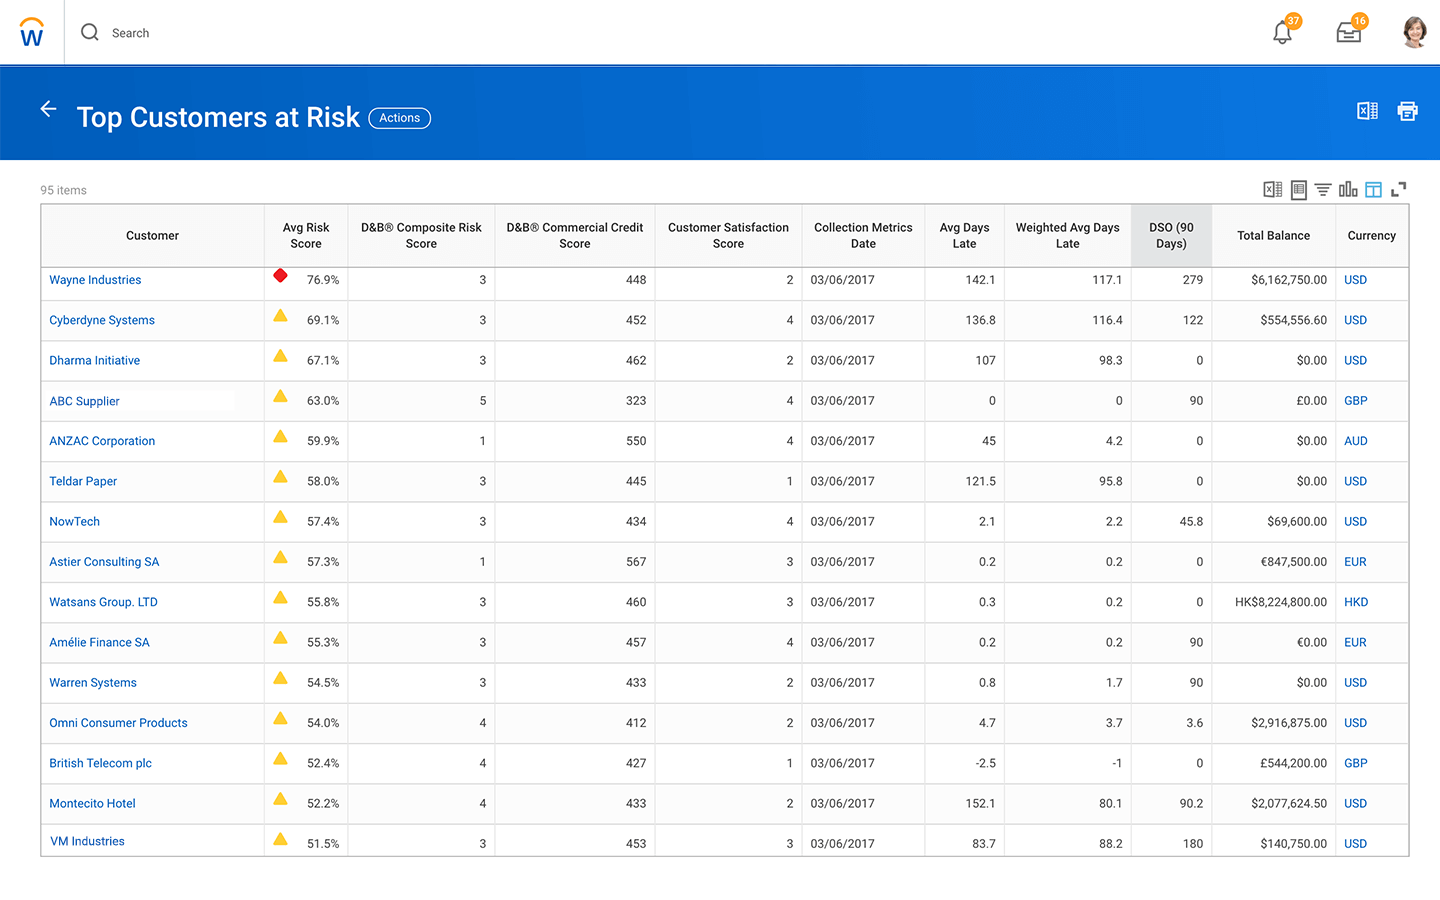Switch to bar chart view
The height and width of the screenshot is (900, 1440).
coord(1348,189)
